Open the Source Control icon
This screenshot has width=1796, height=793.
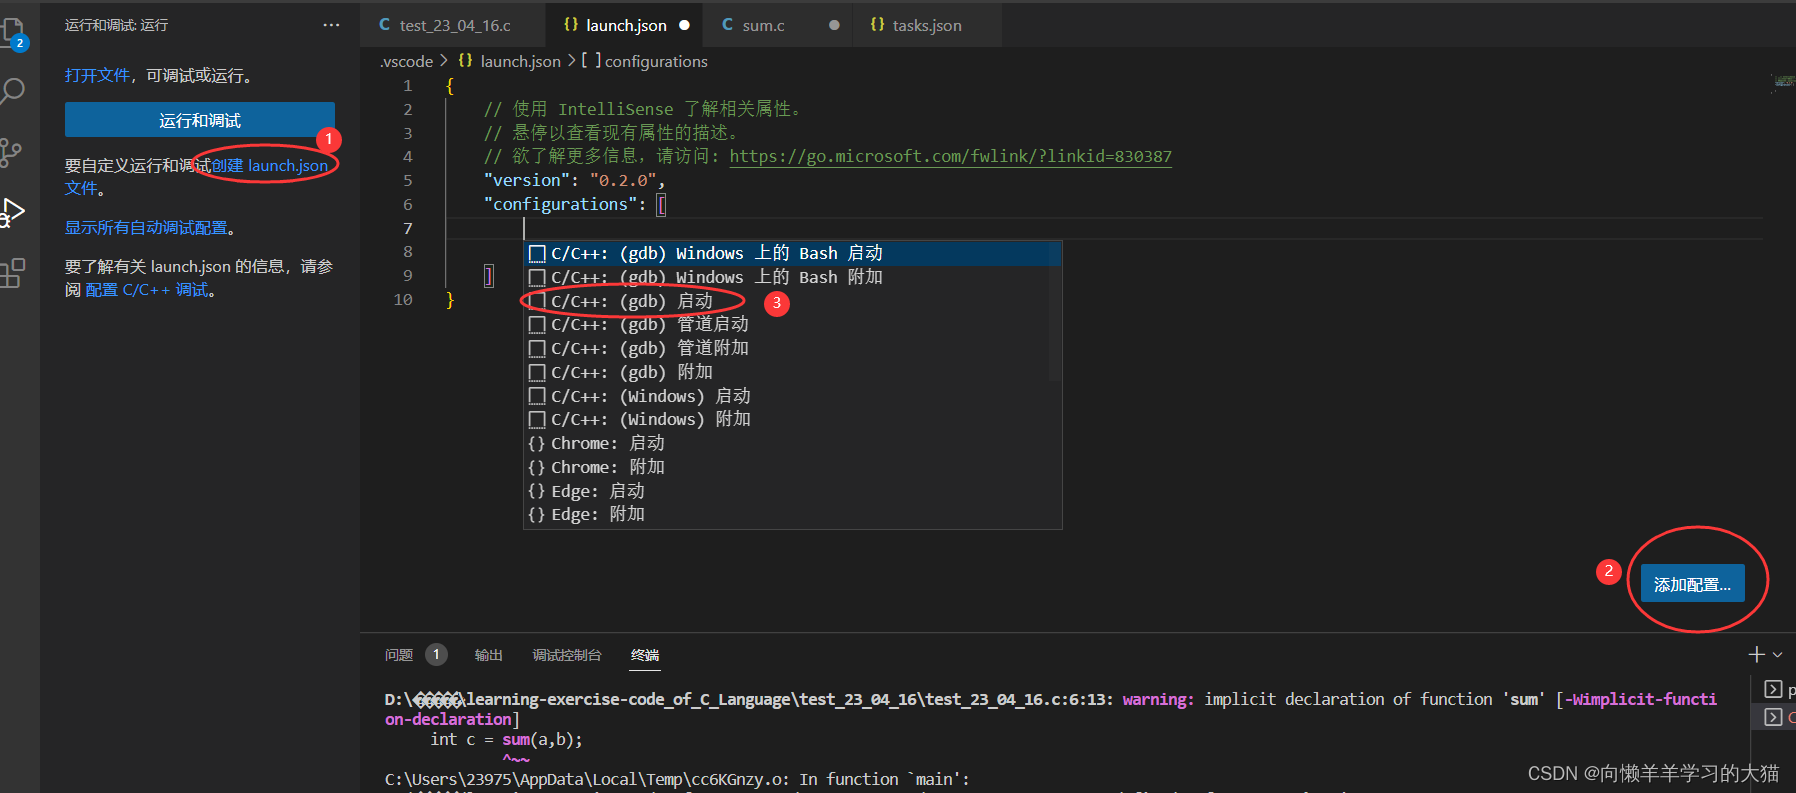point(11,152)
